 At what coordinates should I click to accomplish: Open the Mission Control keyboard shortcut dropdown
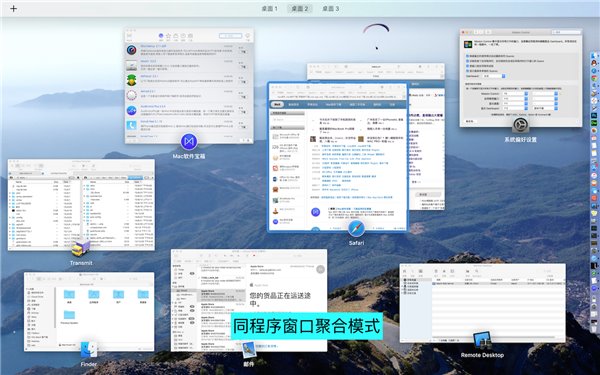515,94
